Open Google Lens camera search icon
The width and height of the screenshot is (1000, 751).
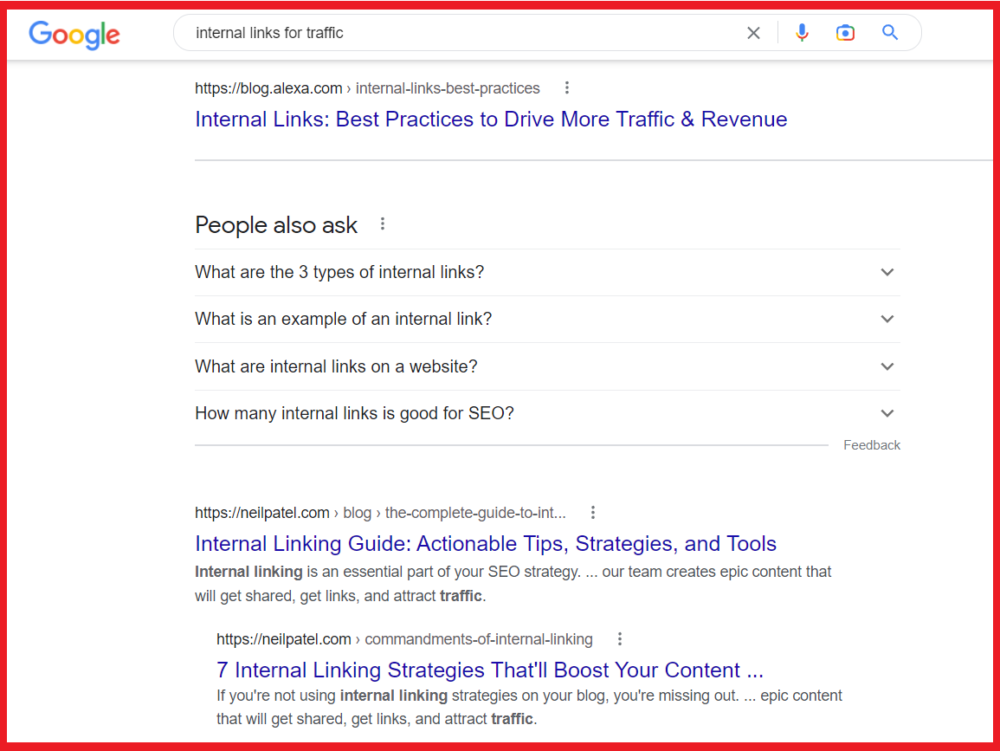coord(845,32)
